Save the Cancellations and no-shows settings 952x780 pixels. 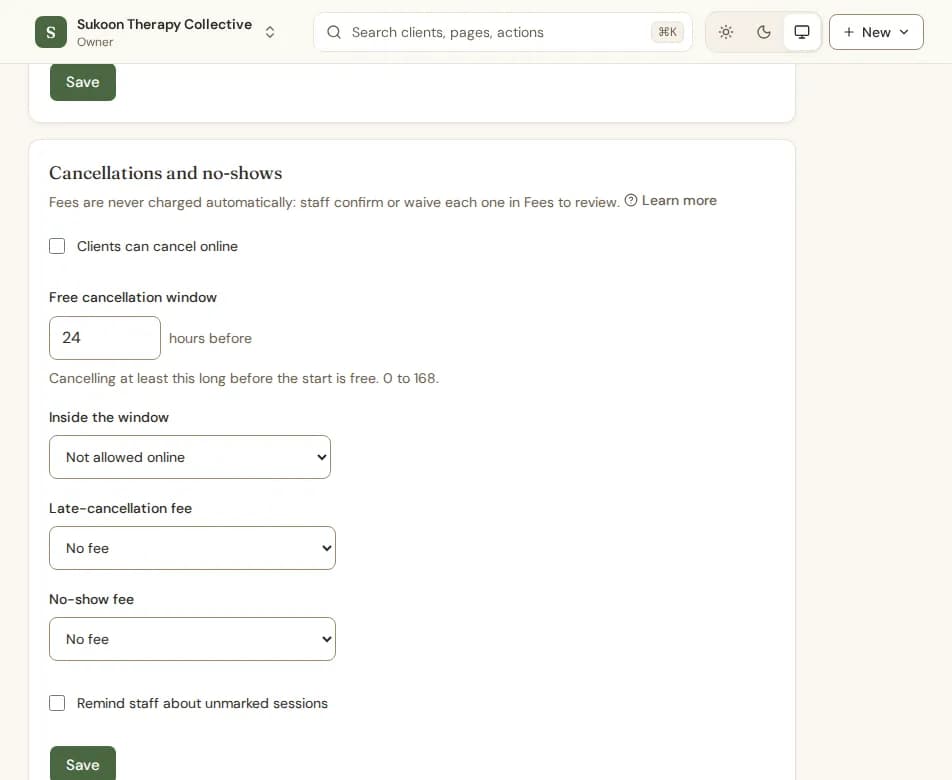point(83,764)
